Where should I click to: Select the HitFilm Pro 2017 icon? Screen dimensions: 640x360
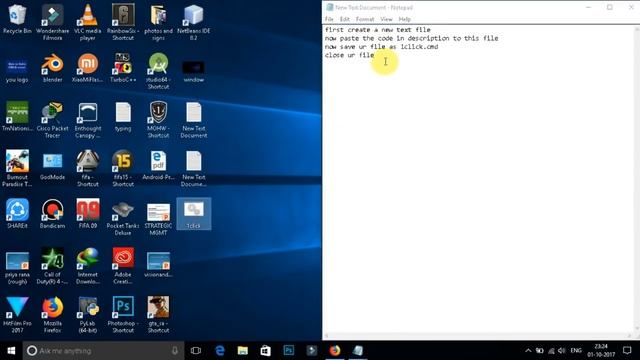(x=17, y=314)
